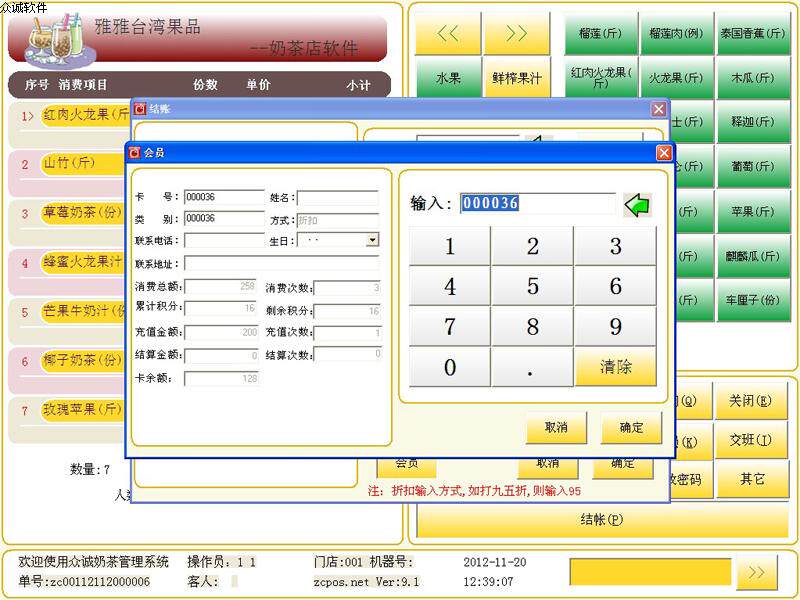Click the 交班(J) shift handover button
Viewport: 800px width, 600px height.
pos(750,440)
